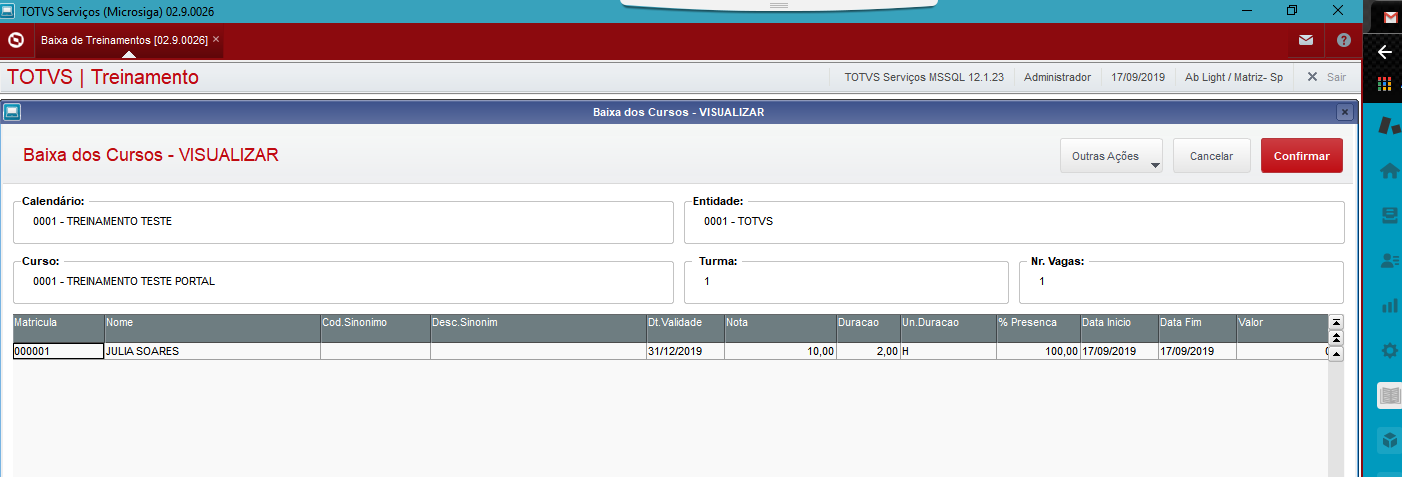Click the Data Fim column header
Image resolution: width=1402 pixels, height=477 pixels.
pos(1197,328)
